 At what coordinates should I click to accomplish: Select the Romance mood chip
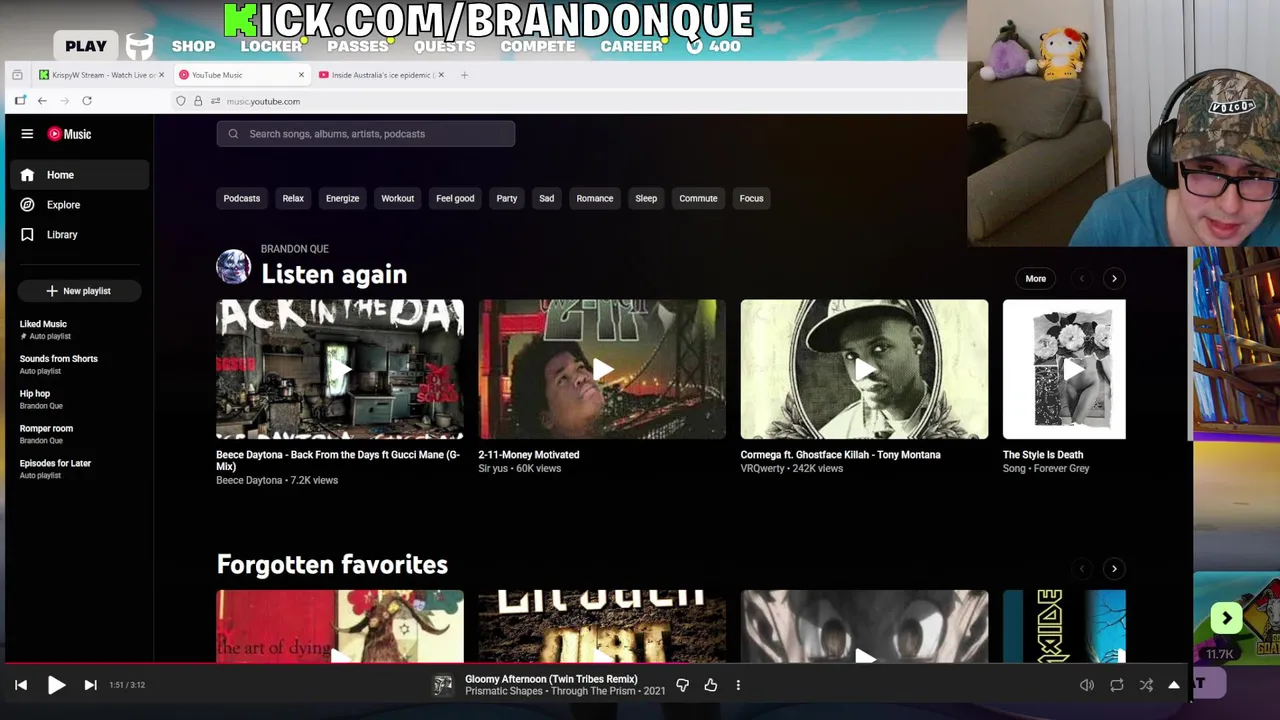[x=595, y=198]
